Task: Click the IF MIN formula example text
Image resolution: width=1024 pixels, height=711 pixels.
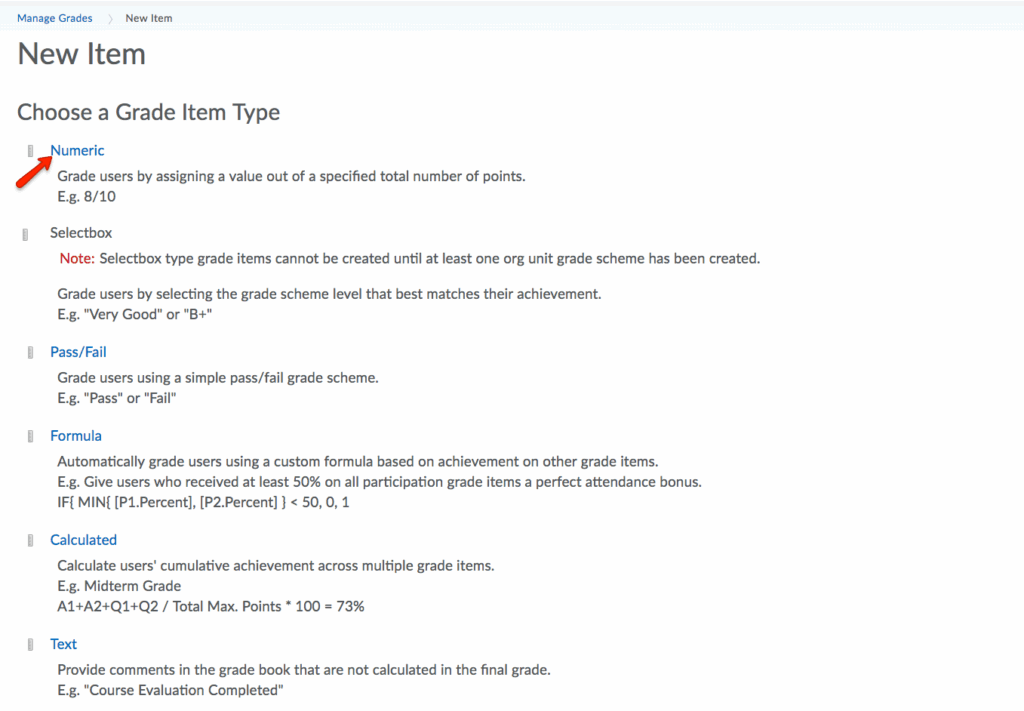Action: 203,502
